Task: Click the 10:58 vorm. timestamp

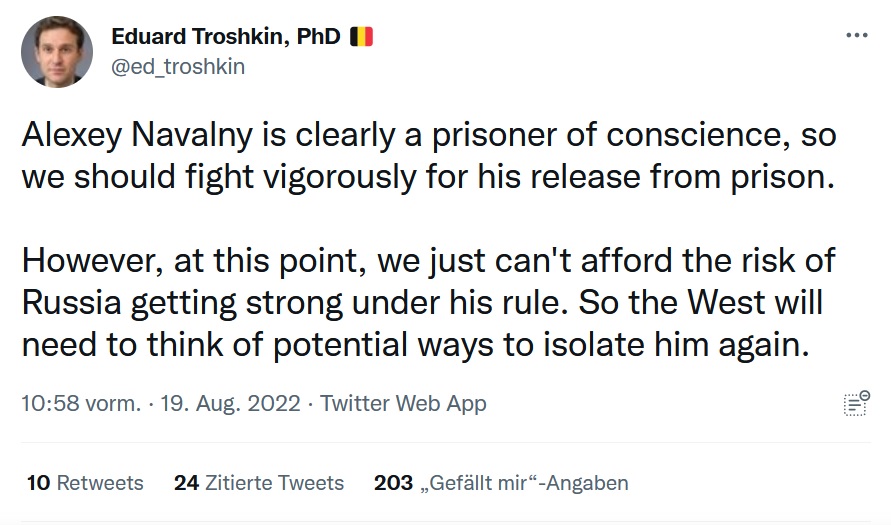Action: (x=81, y=403)
